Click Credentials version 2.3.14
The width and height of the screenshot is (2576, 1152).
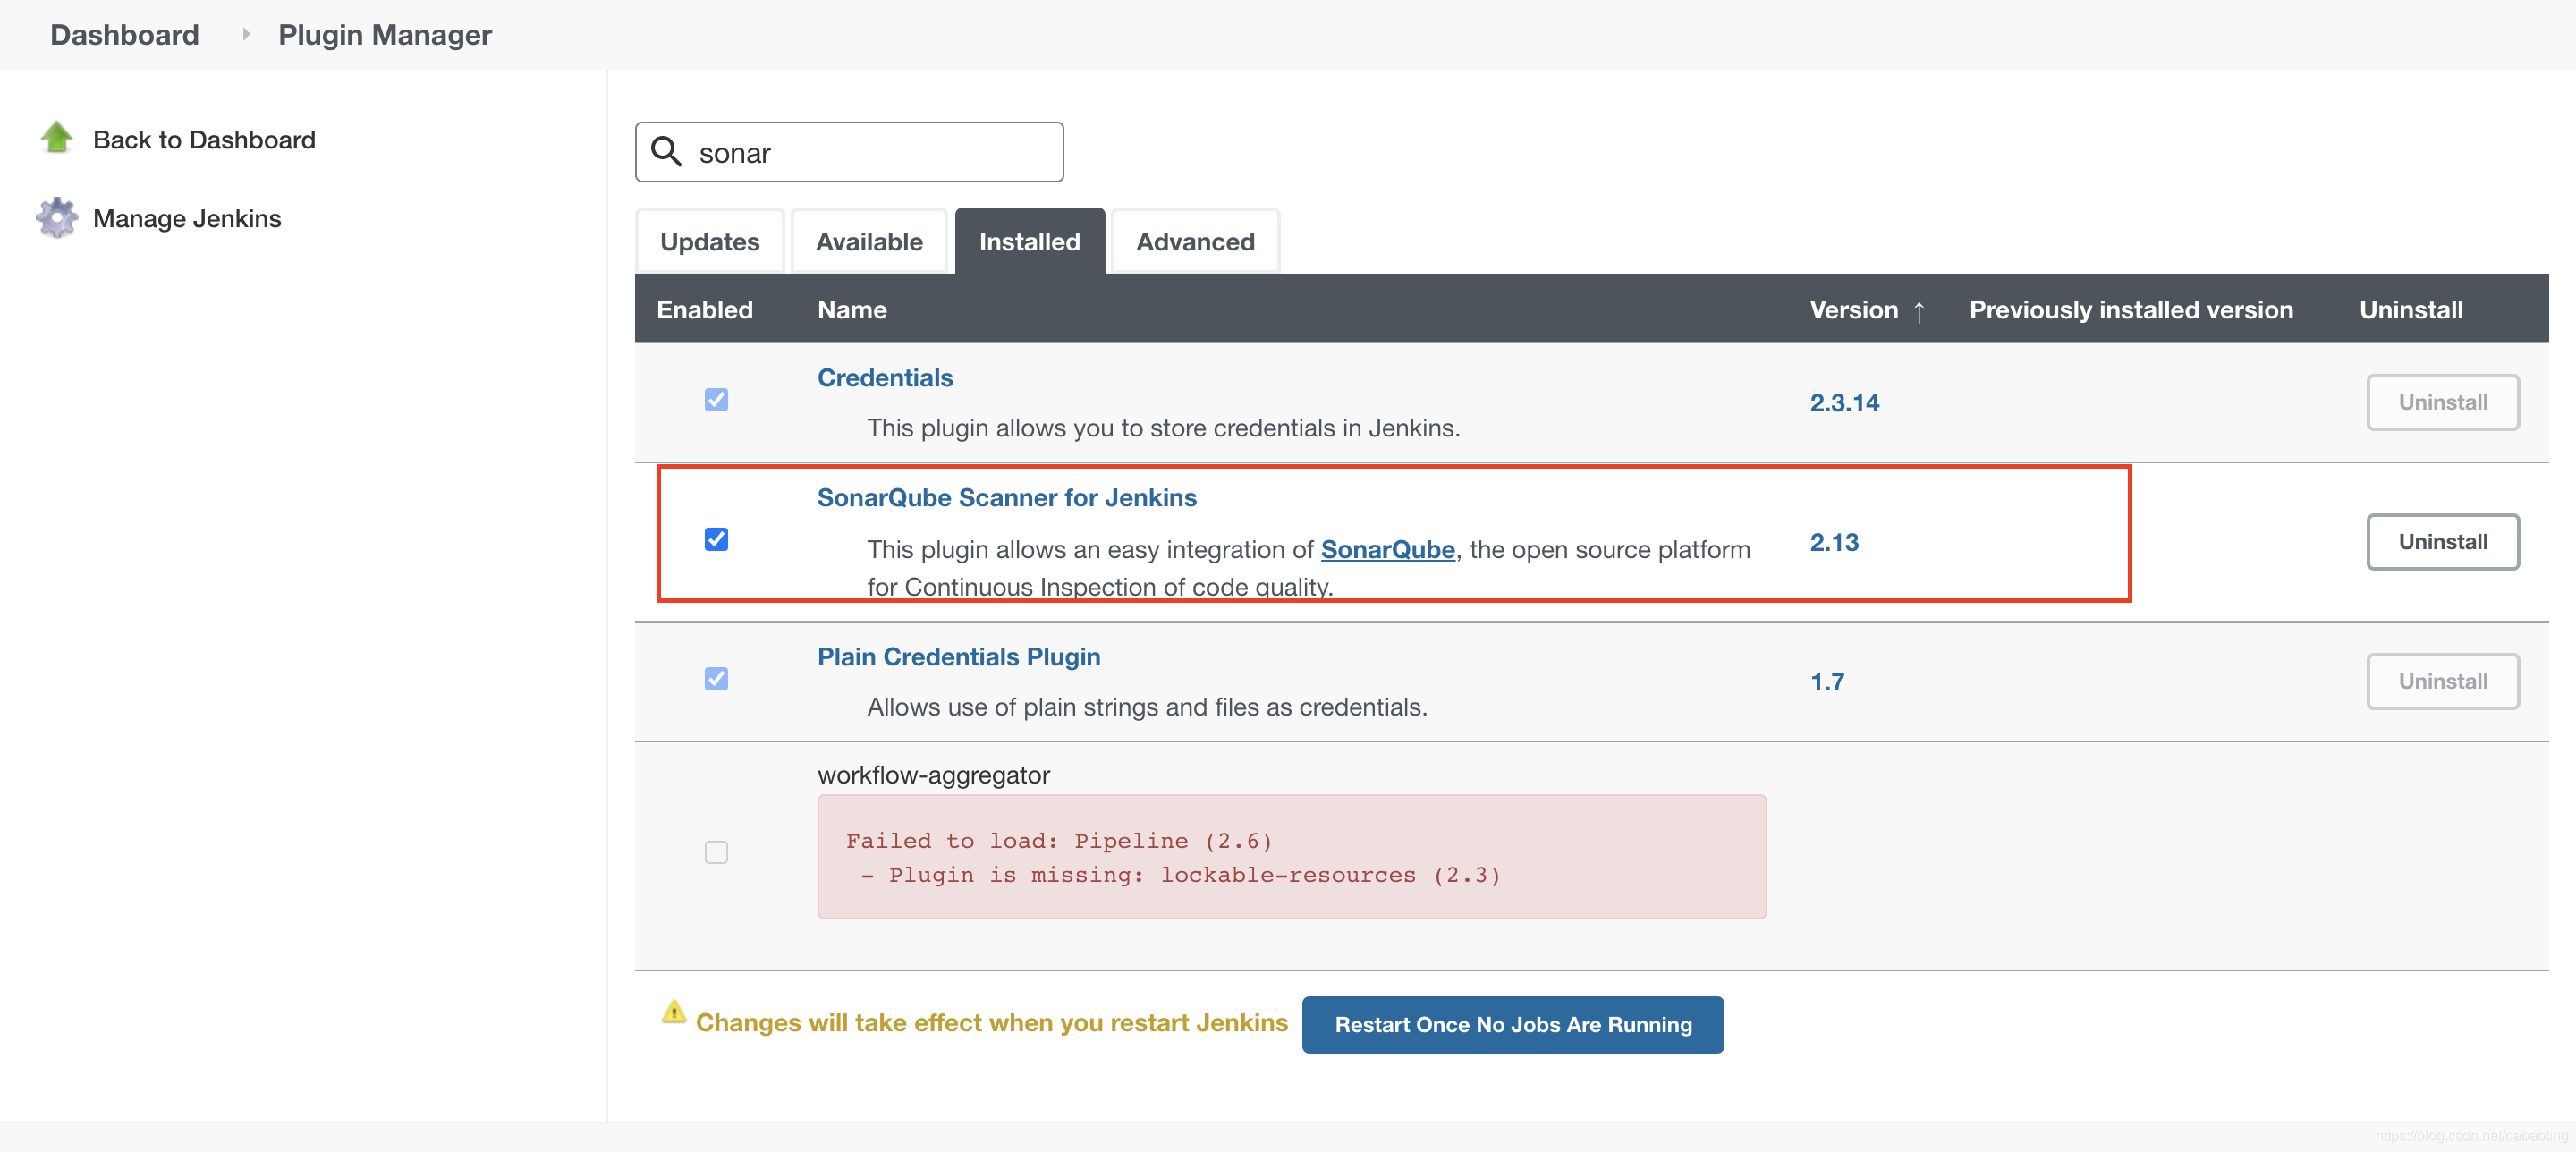tap(1844, 403)
